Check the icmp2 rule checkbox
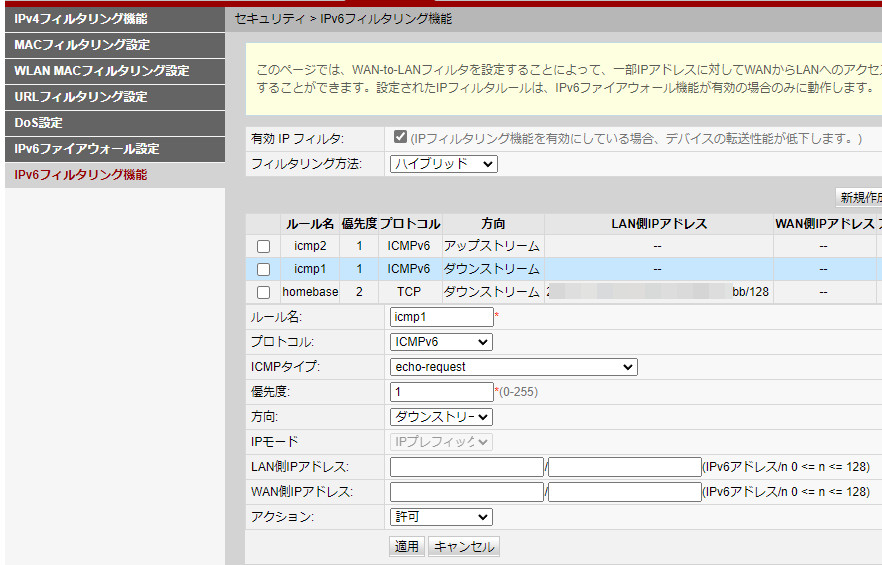882x565 pixels. 263,246
